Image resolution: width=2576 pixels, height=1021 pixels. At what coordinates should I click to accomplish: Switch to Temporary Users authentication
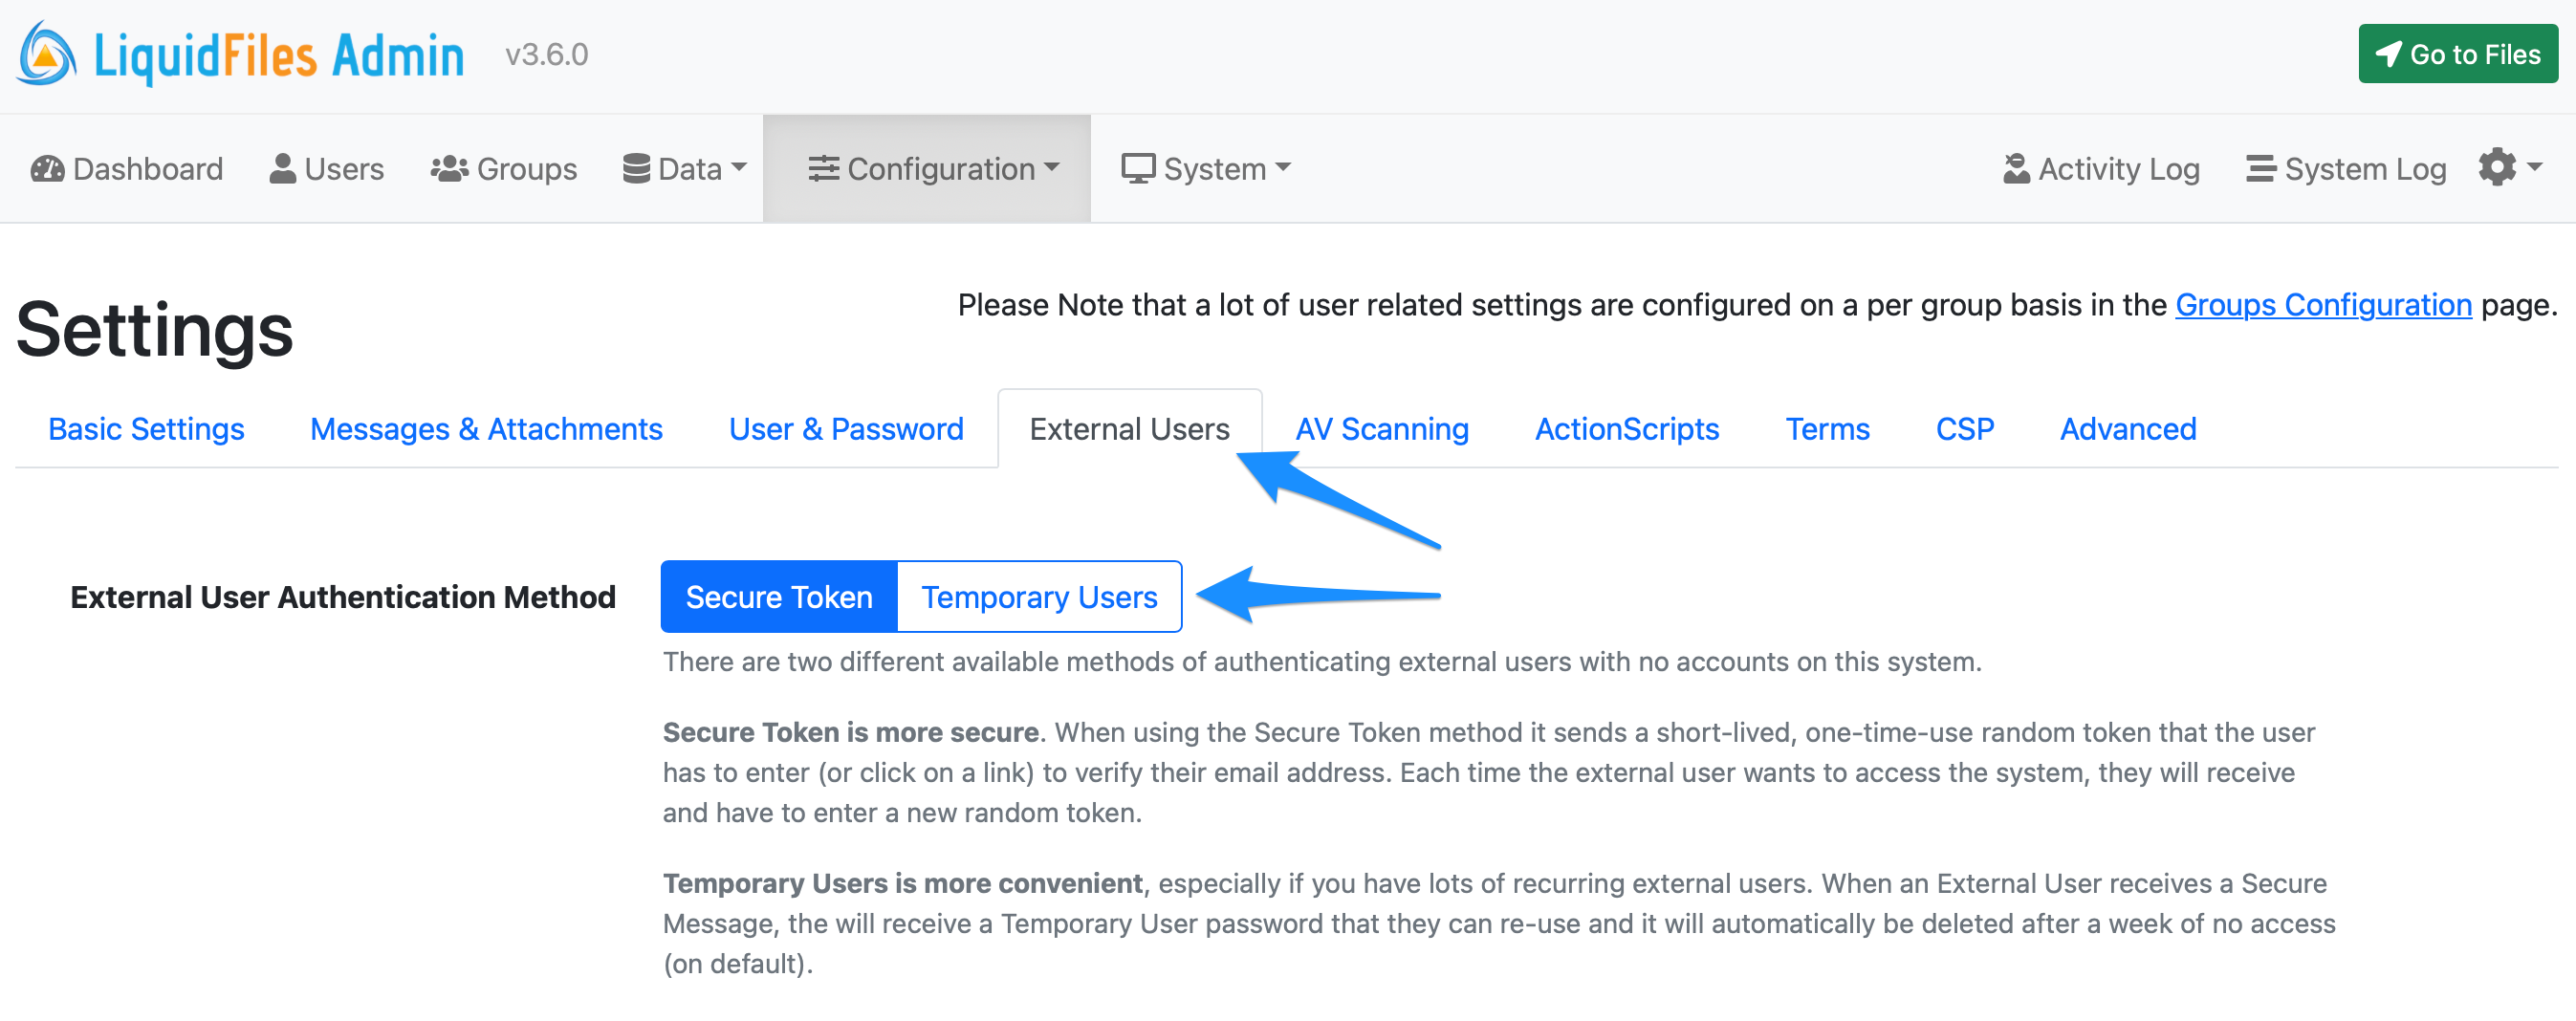(1039, 596)
